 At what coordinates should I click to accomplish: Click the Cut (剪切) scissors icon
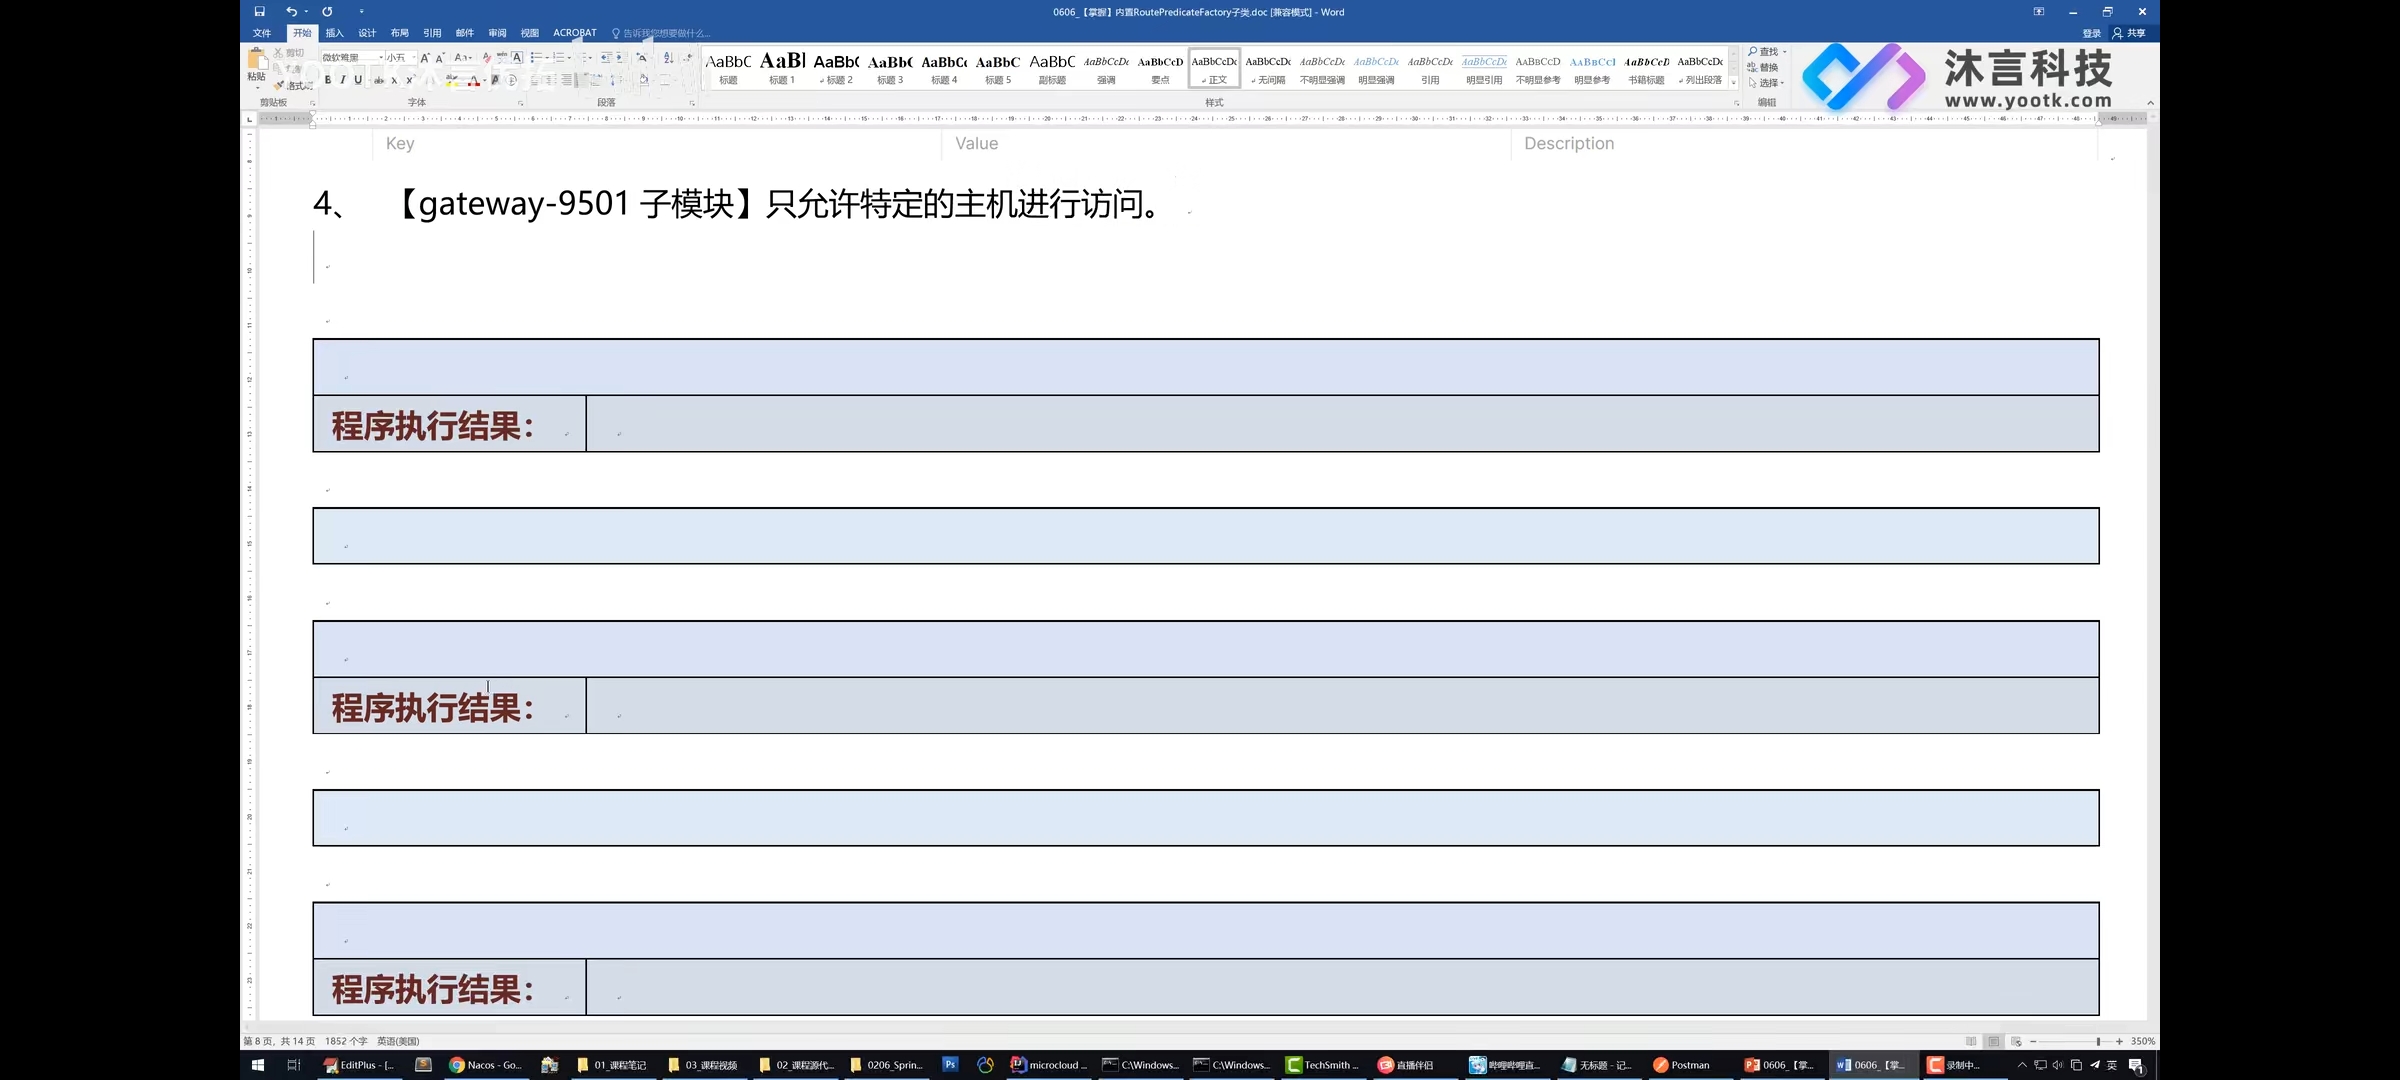tap(277, 53)
